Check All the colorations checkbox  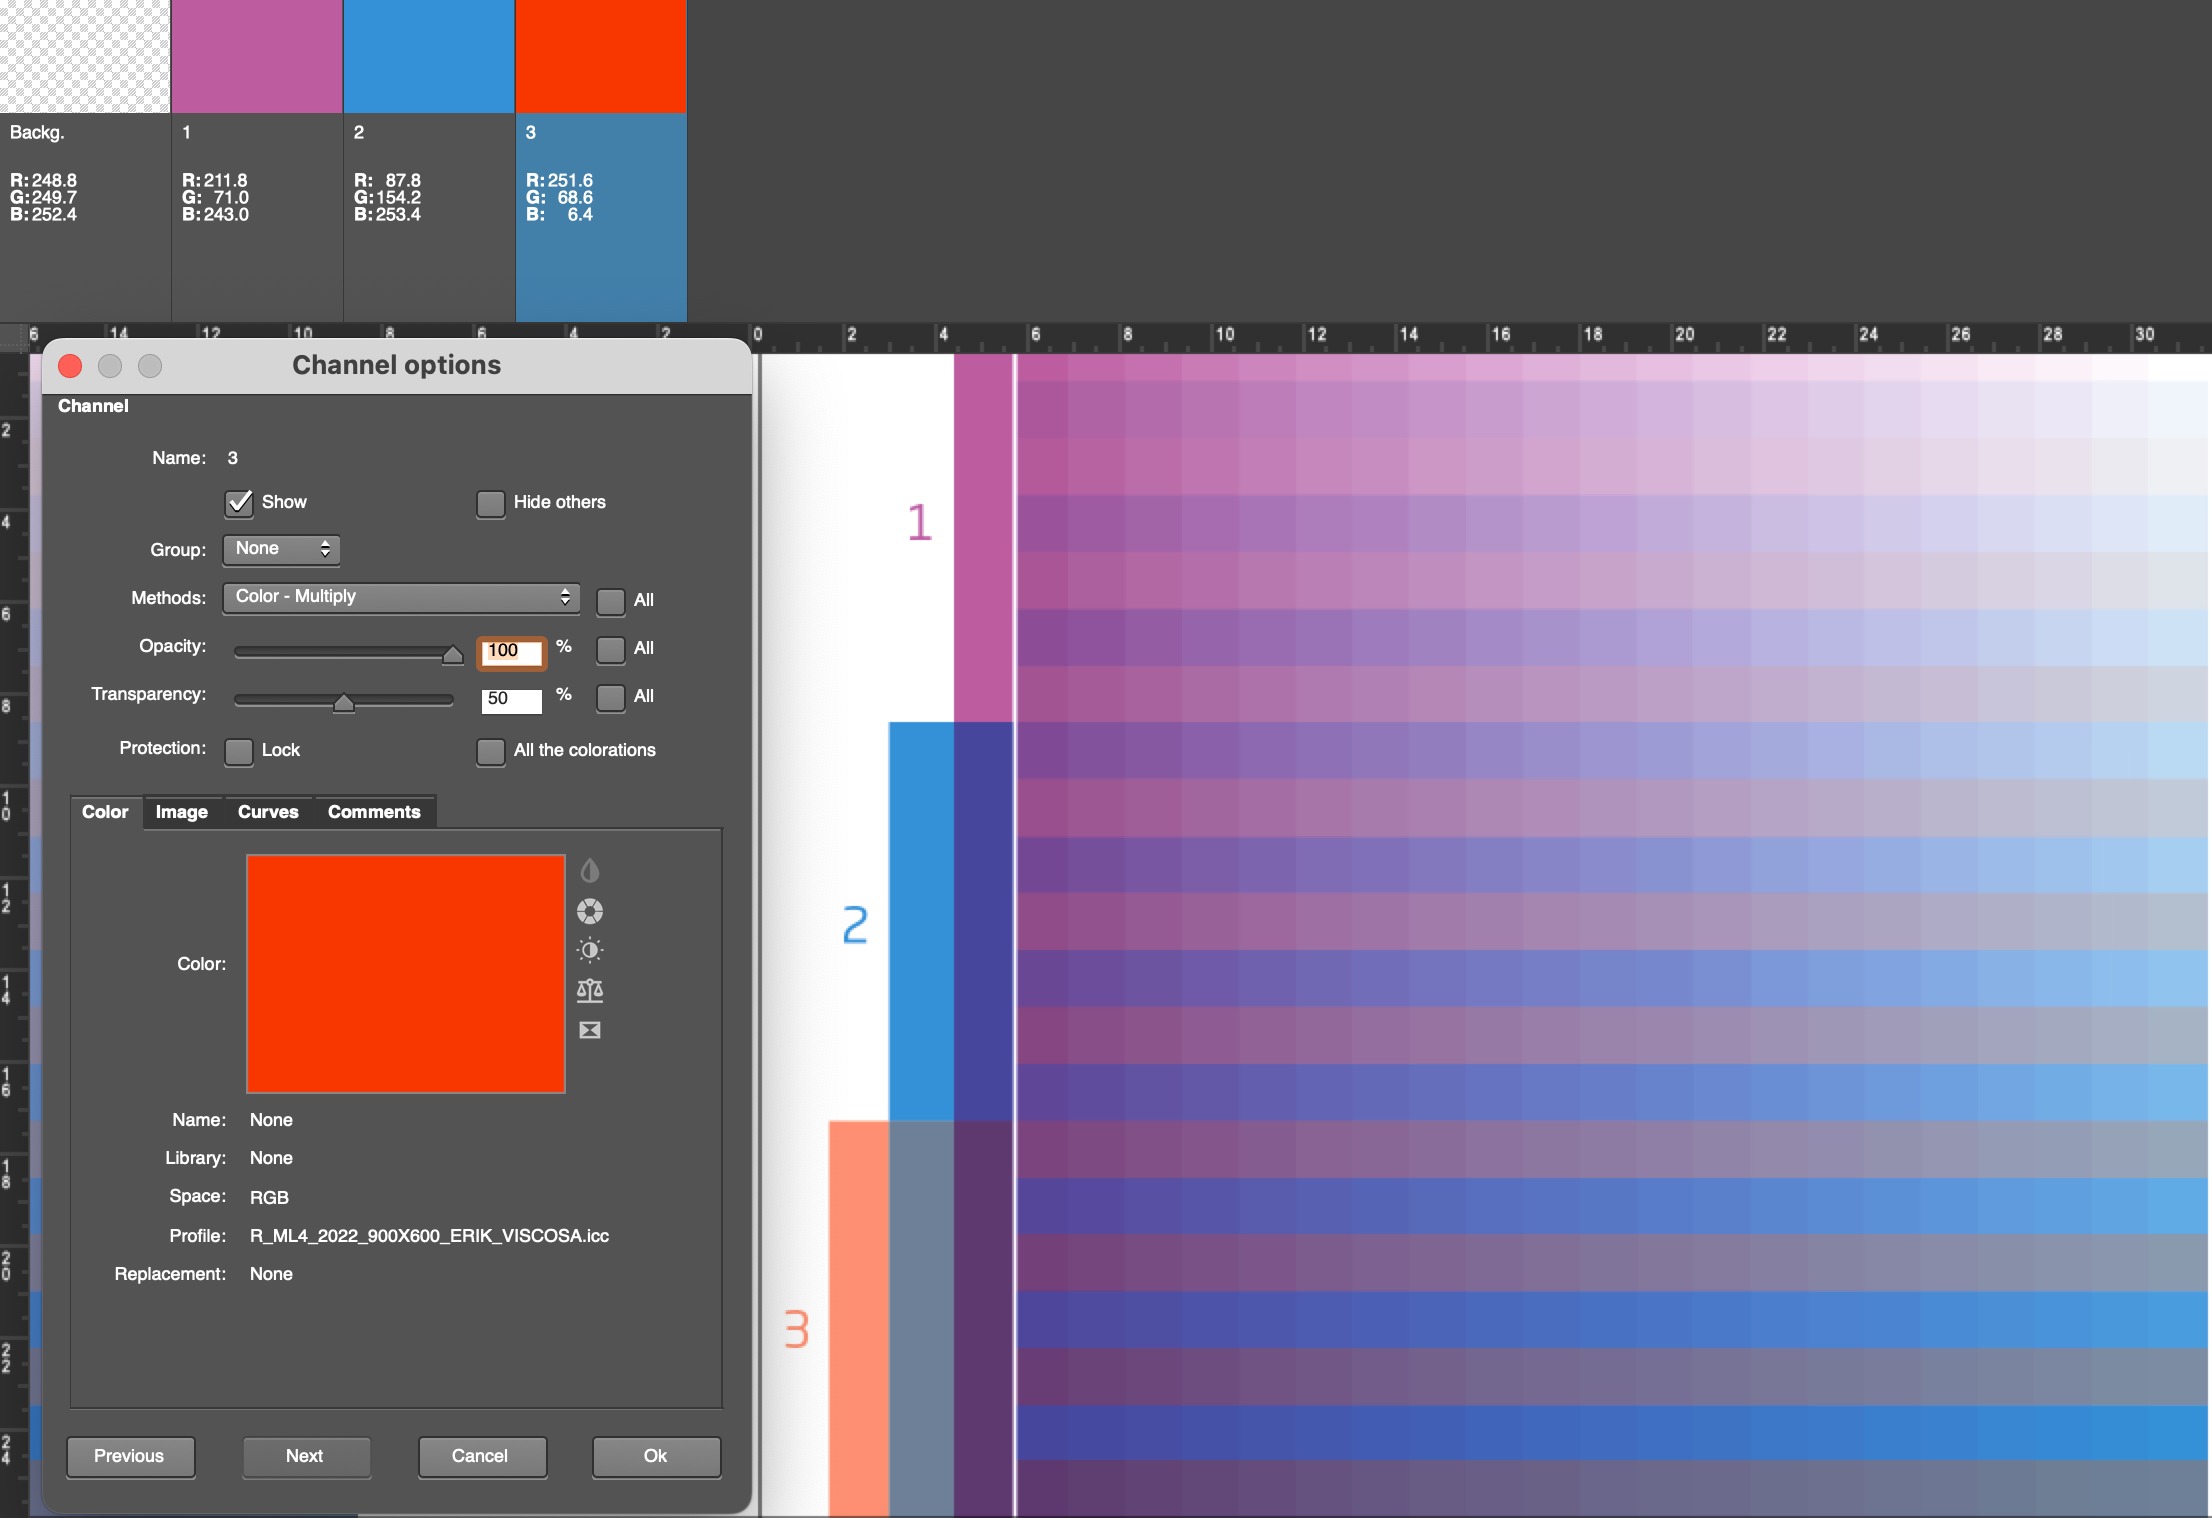coord(490,751)
